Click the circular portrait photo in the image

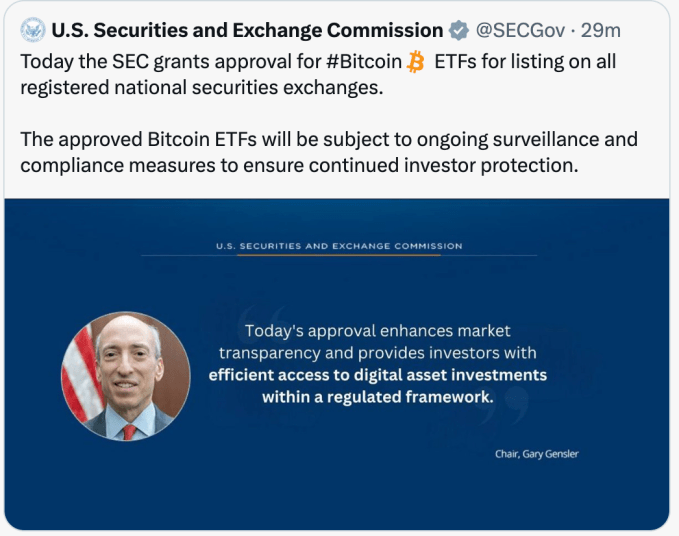[126, 375]
